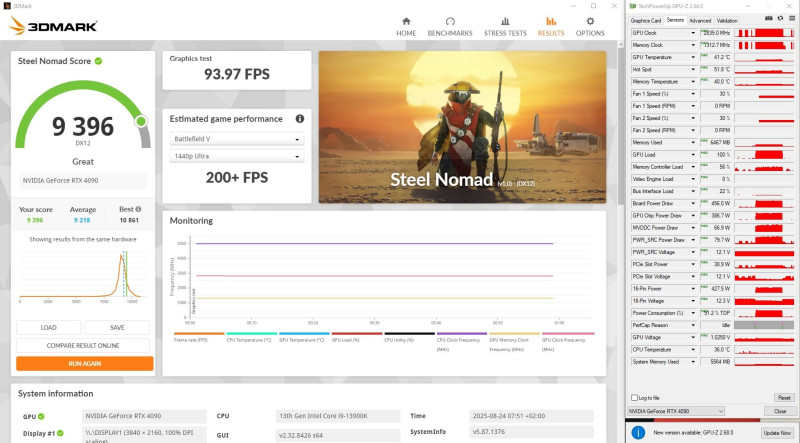
Task: Click the 3DMark logo
Action: point(53,26)
